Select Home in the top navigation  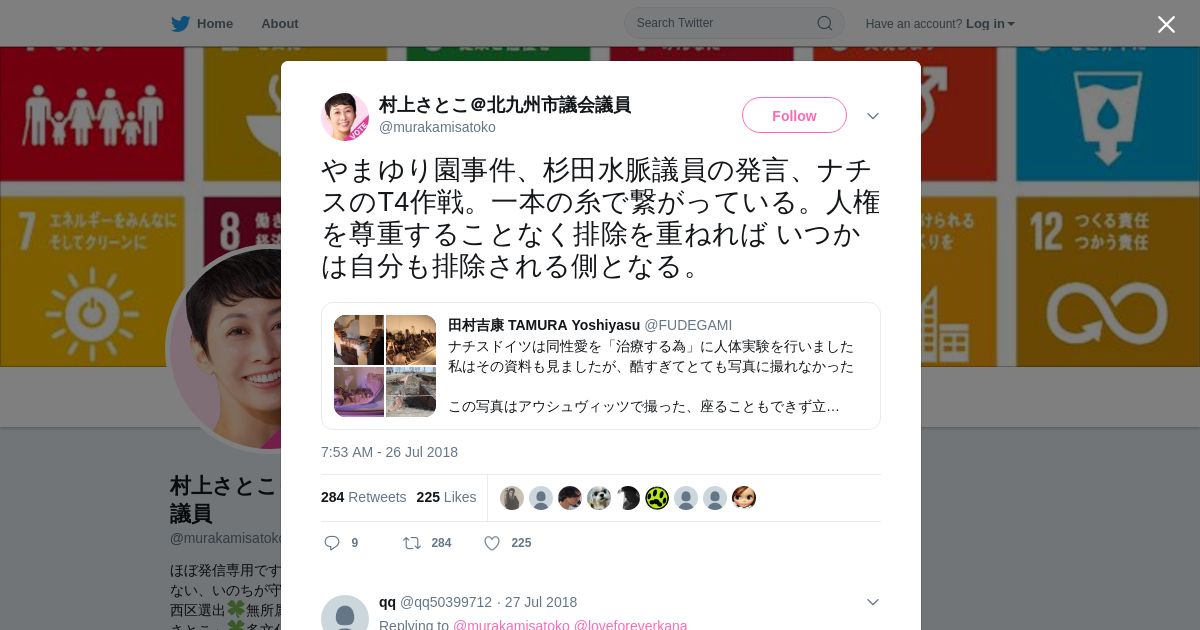[x=215, y=23]
